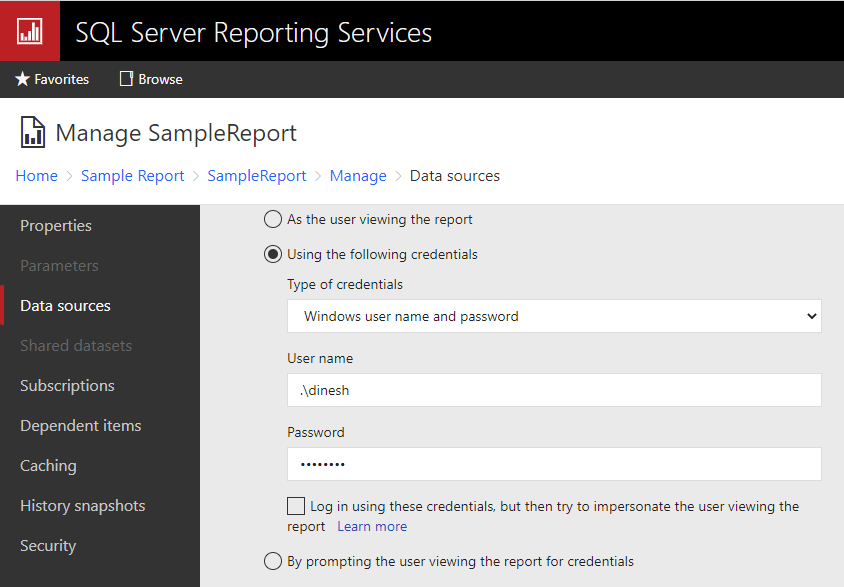844x587 pixels.
Task: Focus the Password input field
Action: click(553, 464)
